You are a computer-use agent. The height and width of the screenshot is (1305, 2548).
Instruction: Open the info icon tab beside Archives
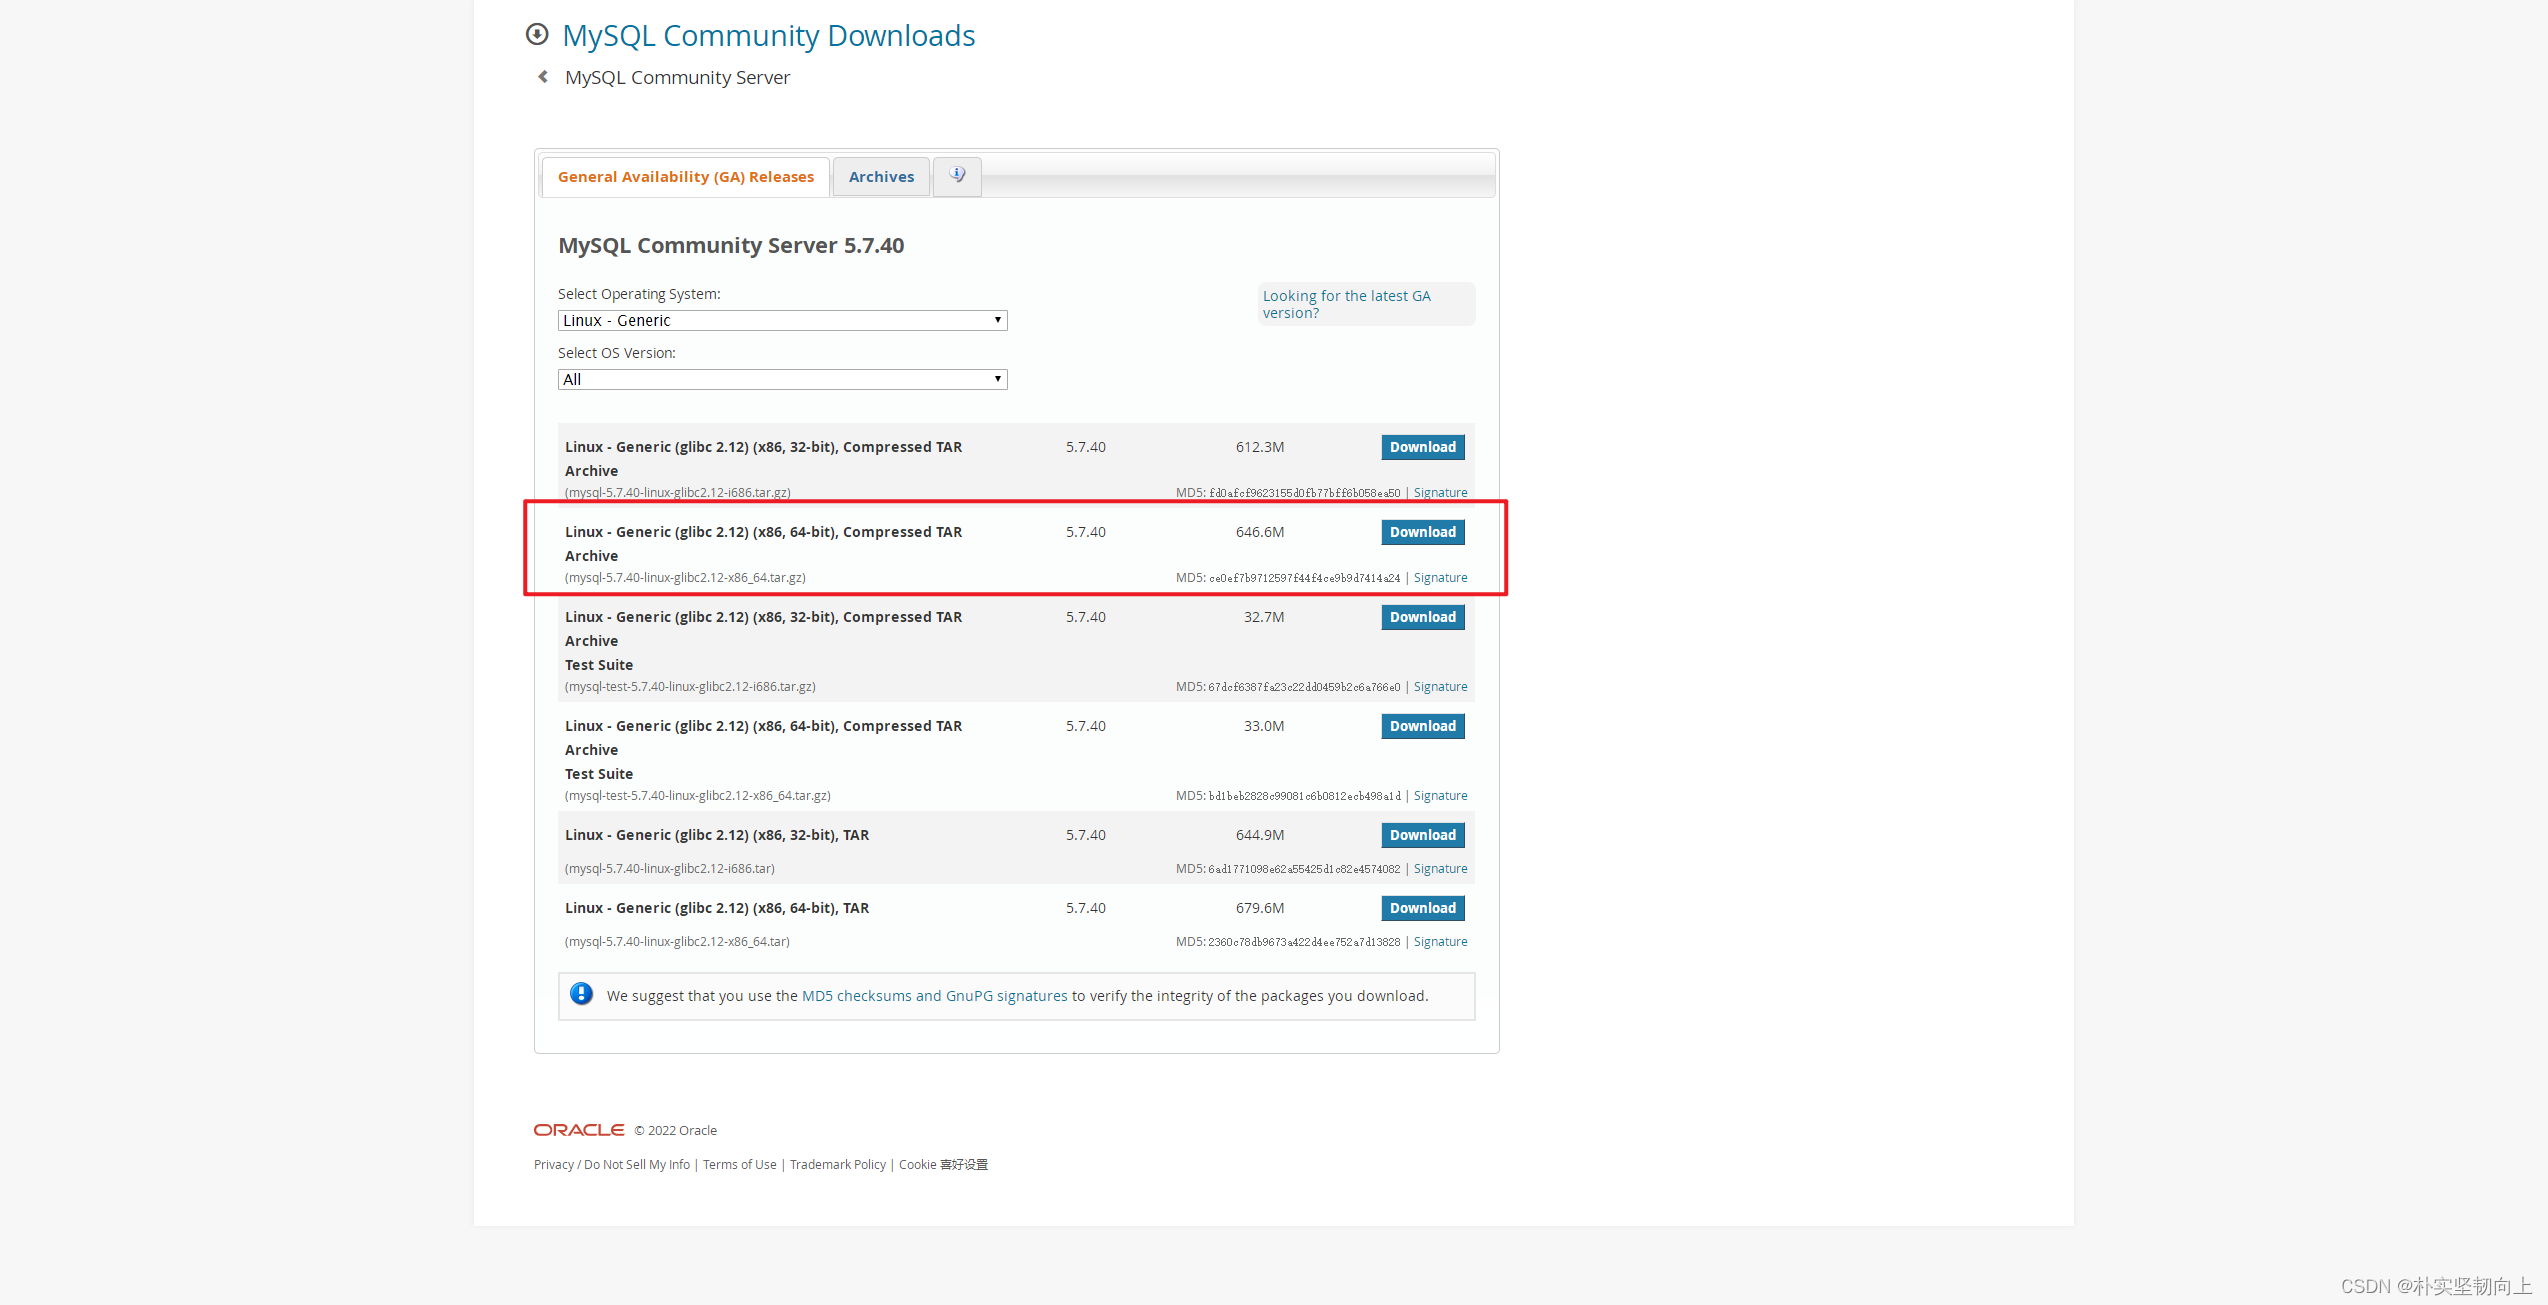(x=956, y=175)
